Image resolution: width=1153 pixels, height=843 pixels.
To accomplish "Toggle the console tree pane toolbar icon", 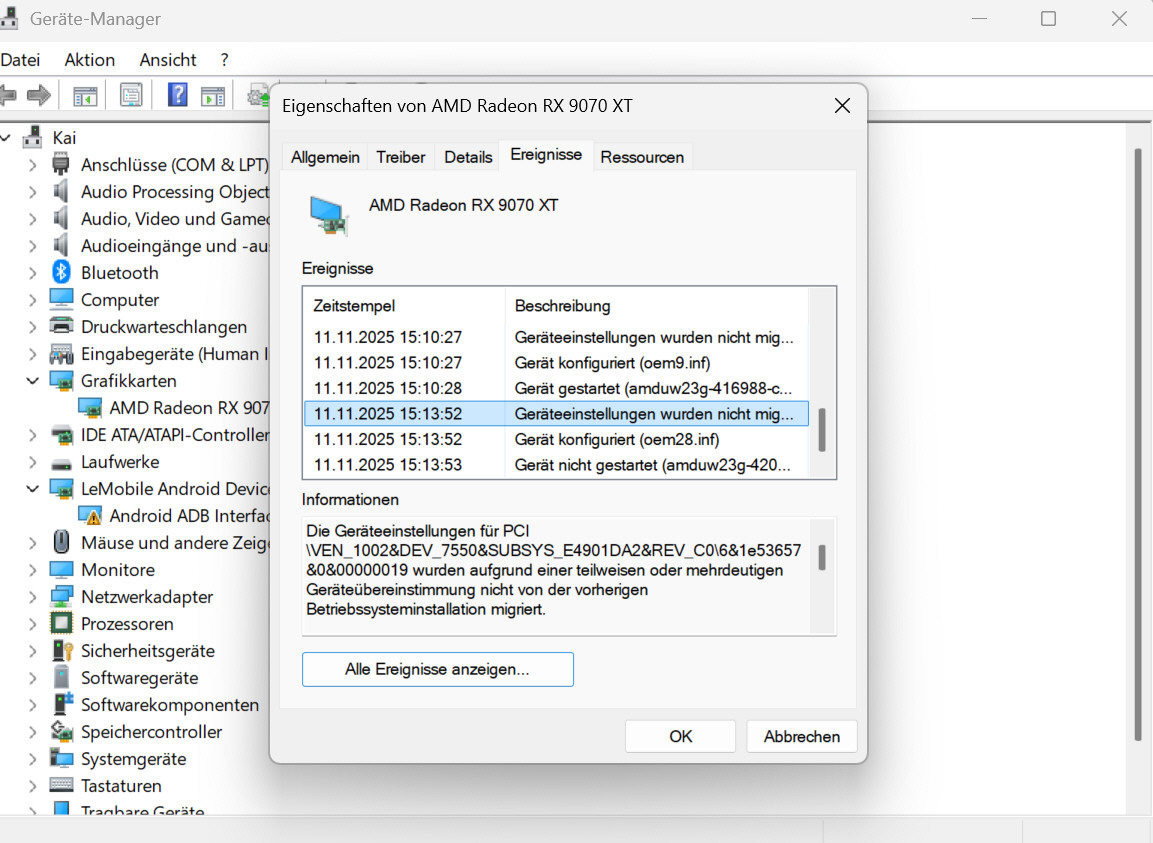I will (85, 96).
